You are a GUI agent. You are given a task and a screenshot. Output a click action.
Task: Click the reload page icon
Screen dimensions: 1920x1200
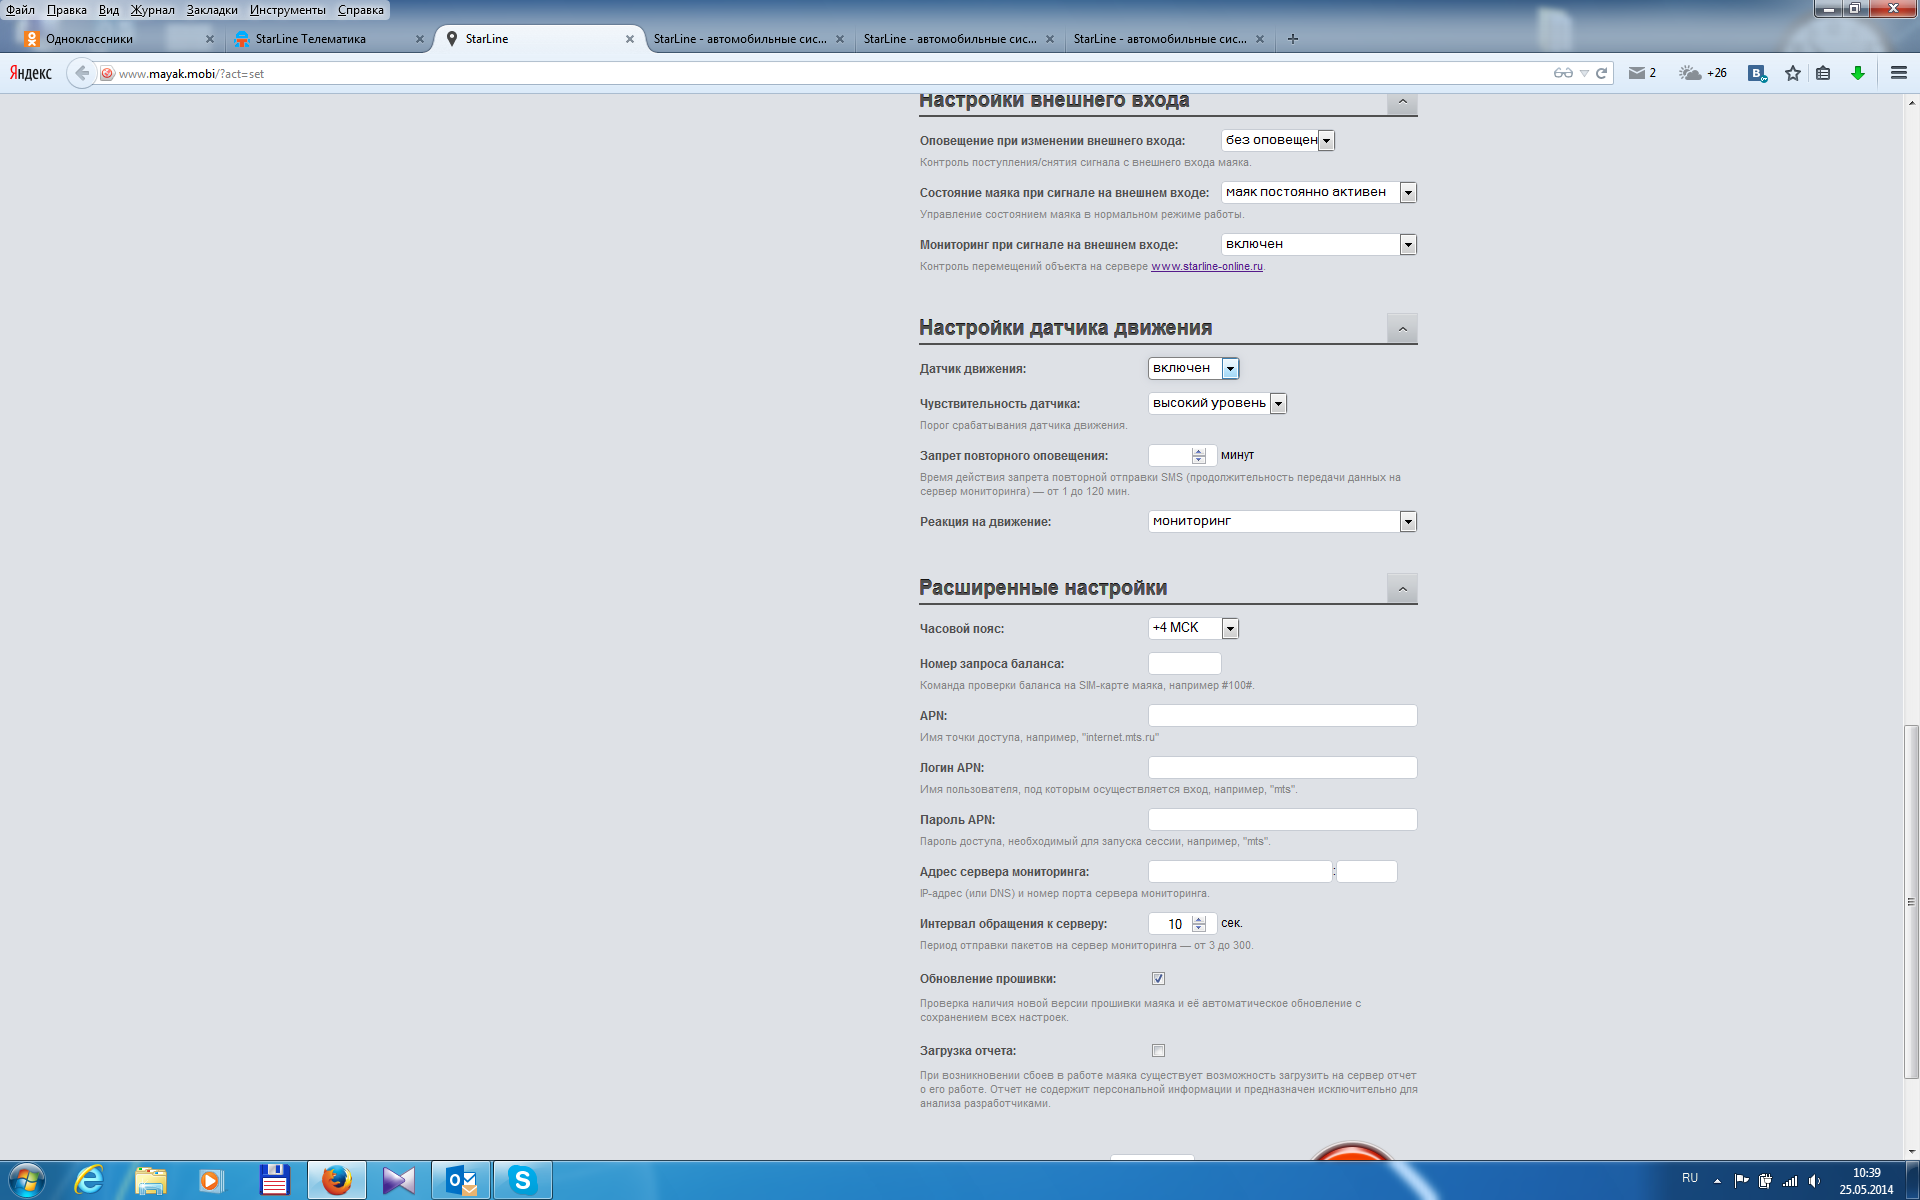[x=1601, y=73]
